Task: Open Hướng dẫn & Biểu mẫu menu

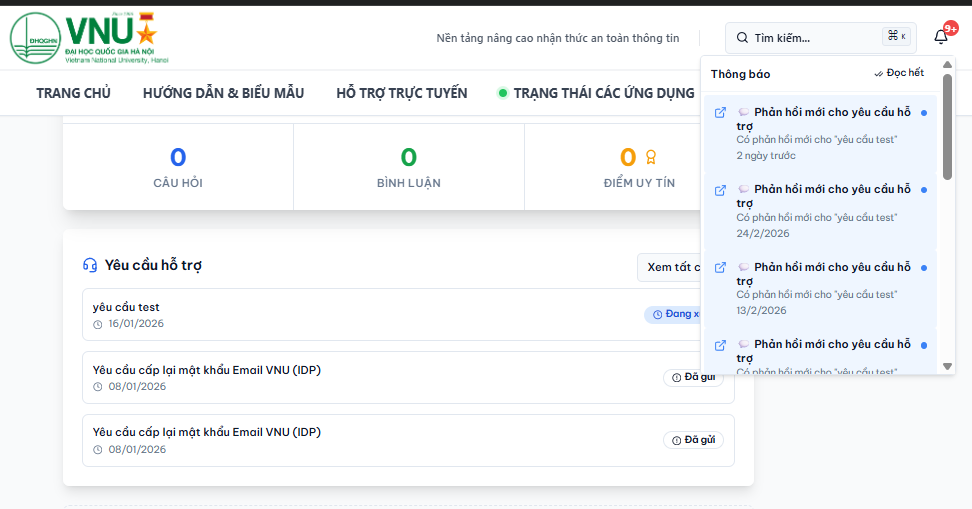Action: tap(223, 93)
